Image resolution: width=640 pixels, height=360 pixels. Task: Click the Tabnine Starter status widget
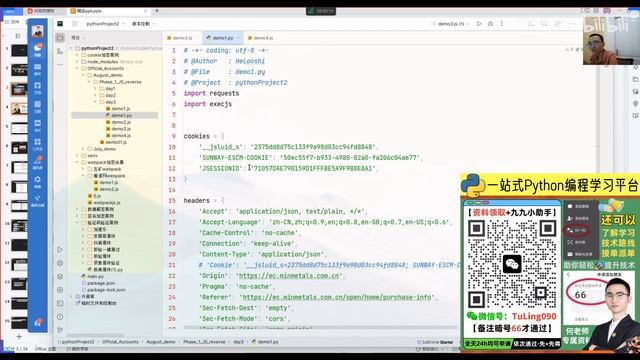[435, 342]
